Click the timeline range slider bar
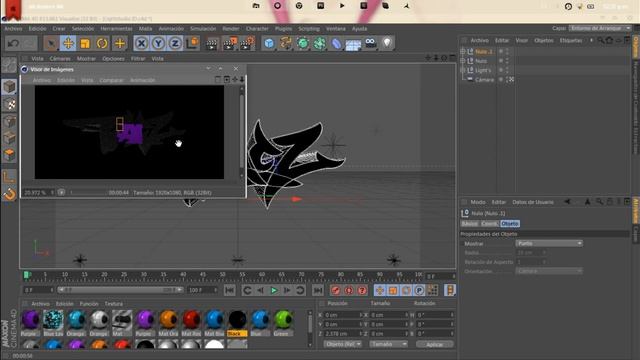Viewport: 640px width, 360px height. coord(120,290)
